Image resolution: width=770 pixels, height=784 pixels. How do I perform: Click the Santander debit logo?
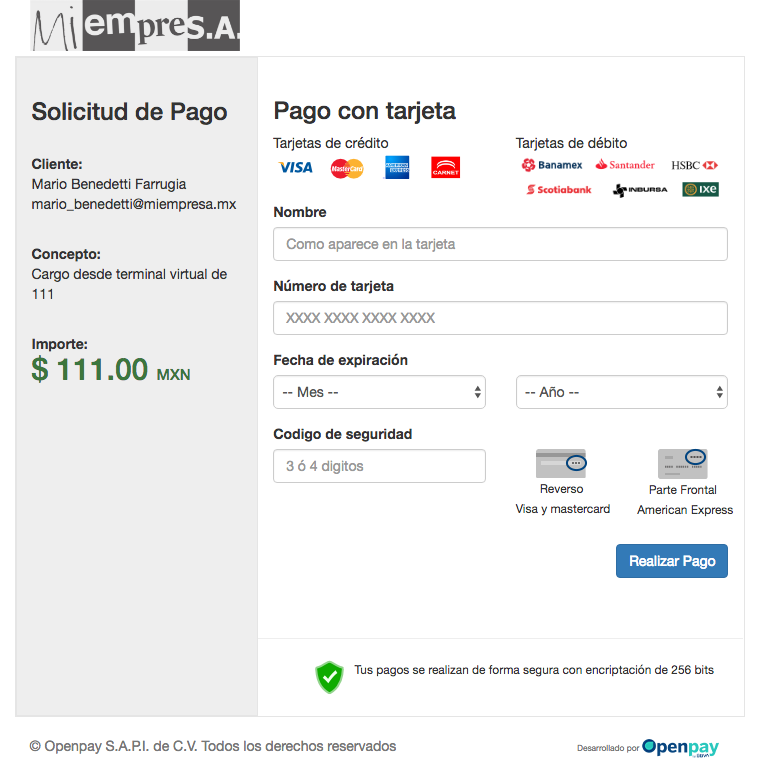click(x=625, y=165)
